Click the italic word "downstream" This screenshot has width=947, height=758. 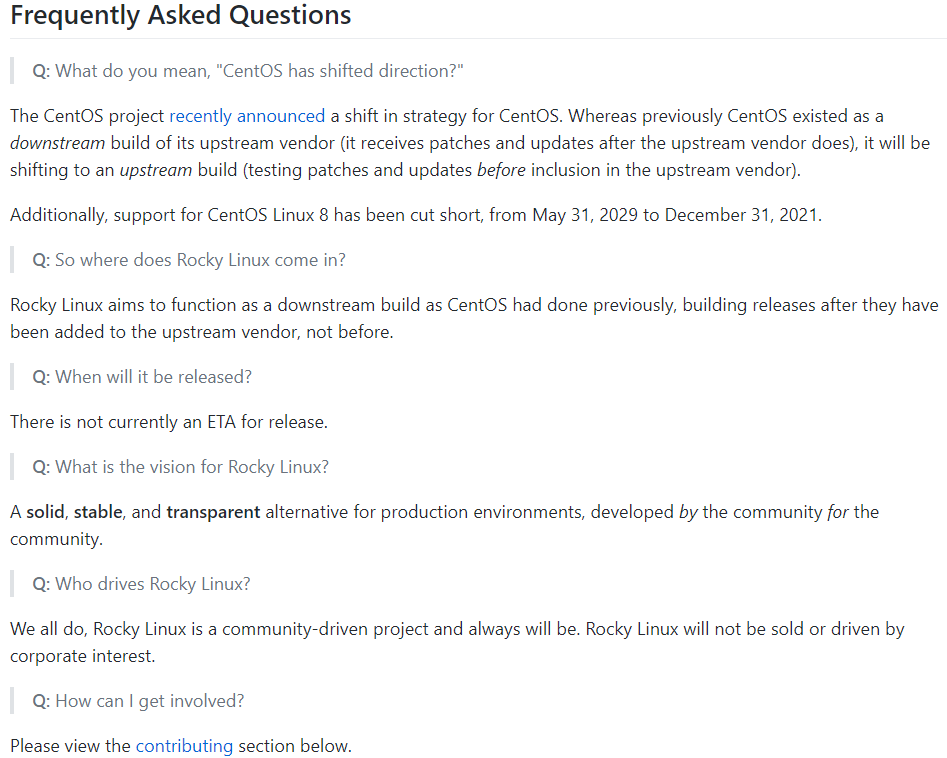click(57, 143)
